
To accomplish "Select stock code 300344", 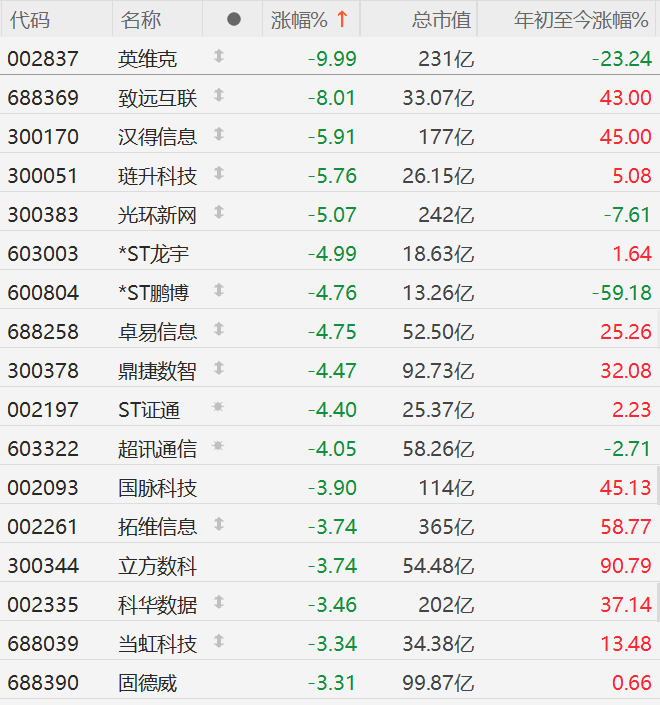I will [x=43, y=566].
